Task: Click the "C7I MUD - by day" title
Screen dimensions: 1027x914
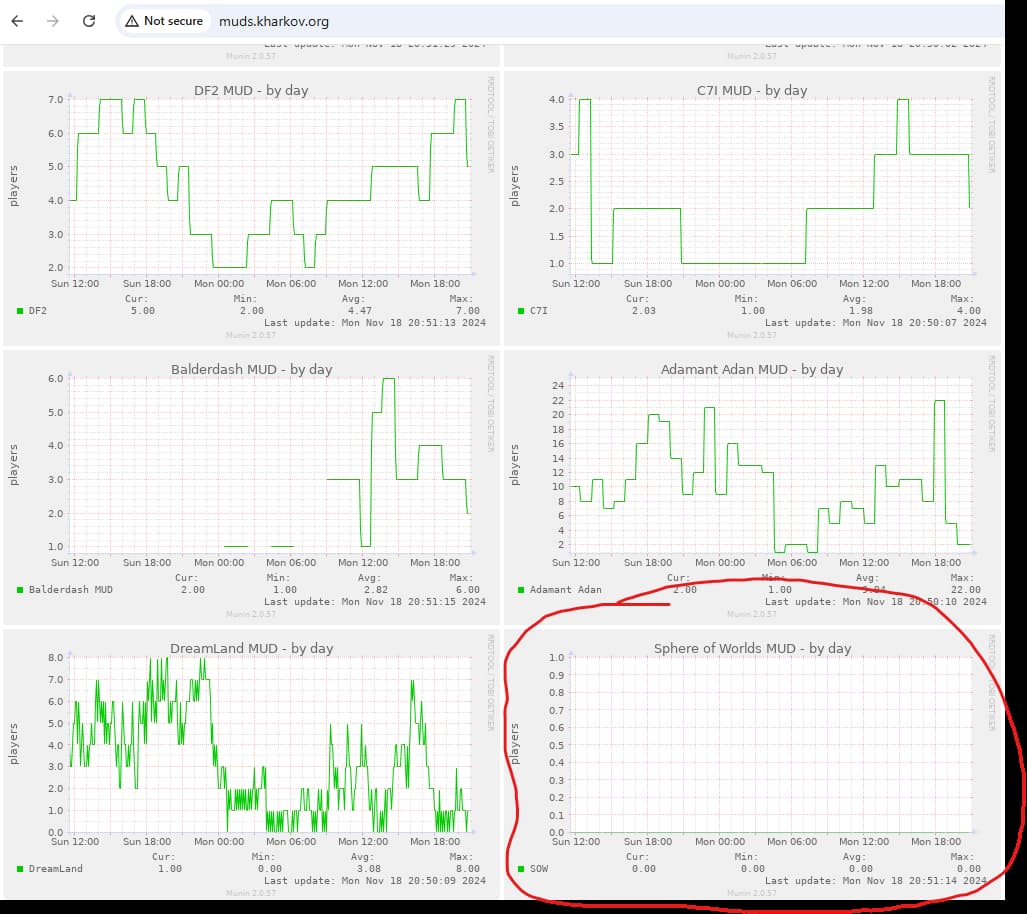Action: pyautogui.click(x=752, y=90)
